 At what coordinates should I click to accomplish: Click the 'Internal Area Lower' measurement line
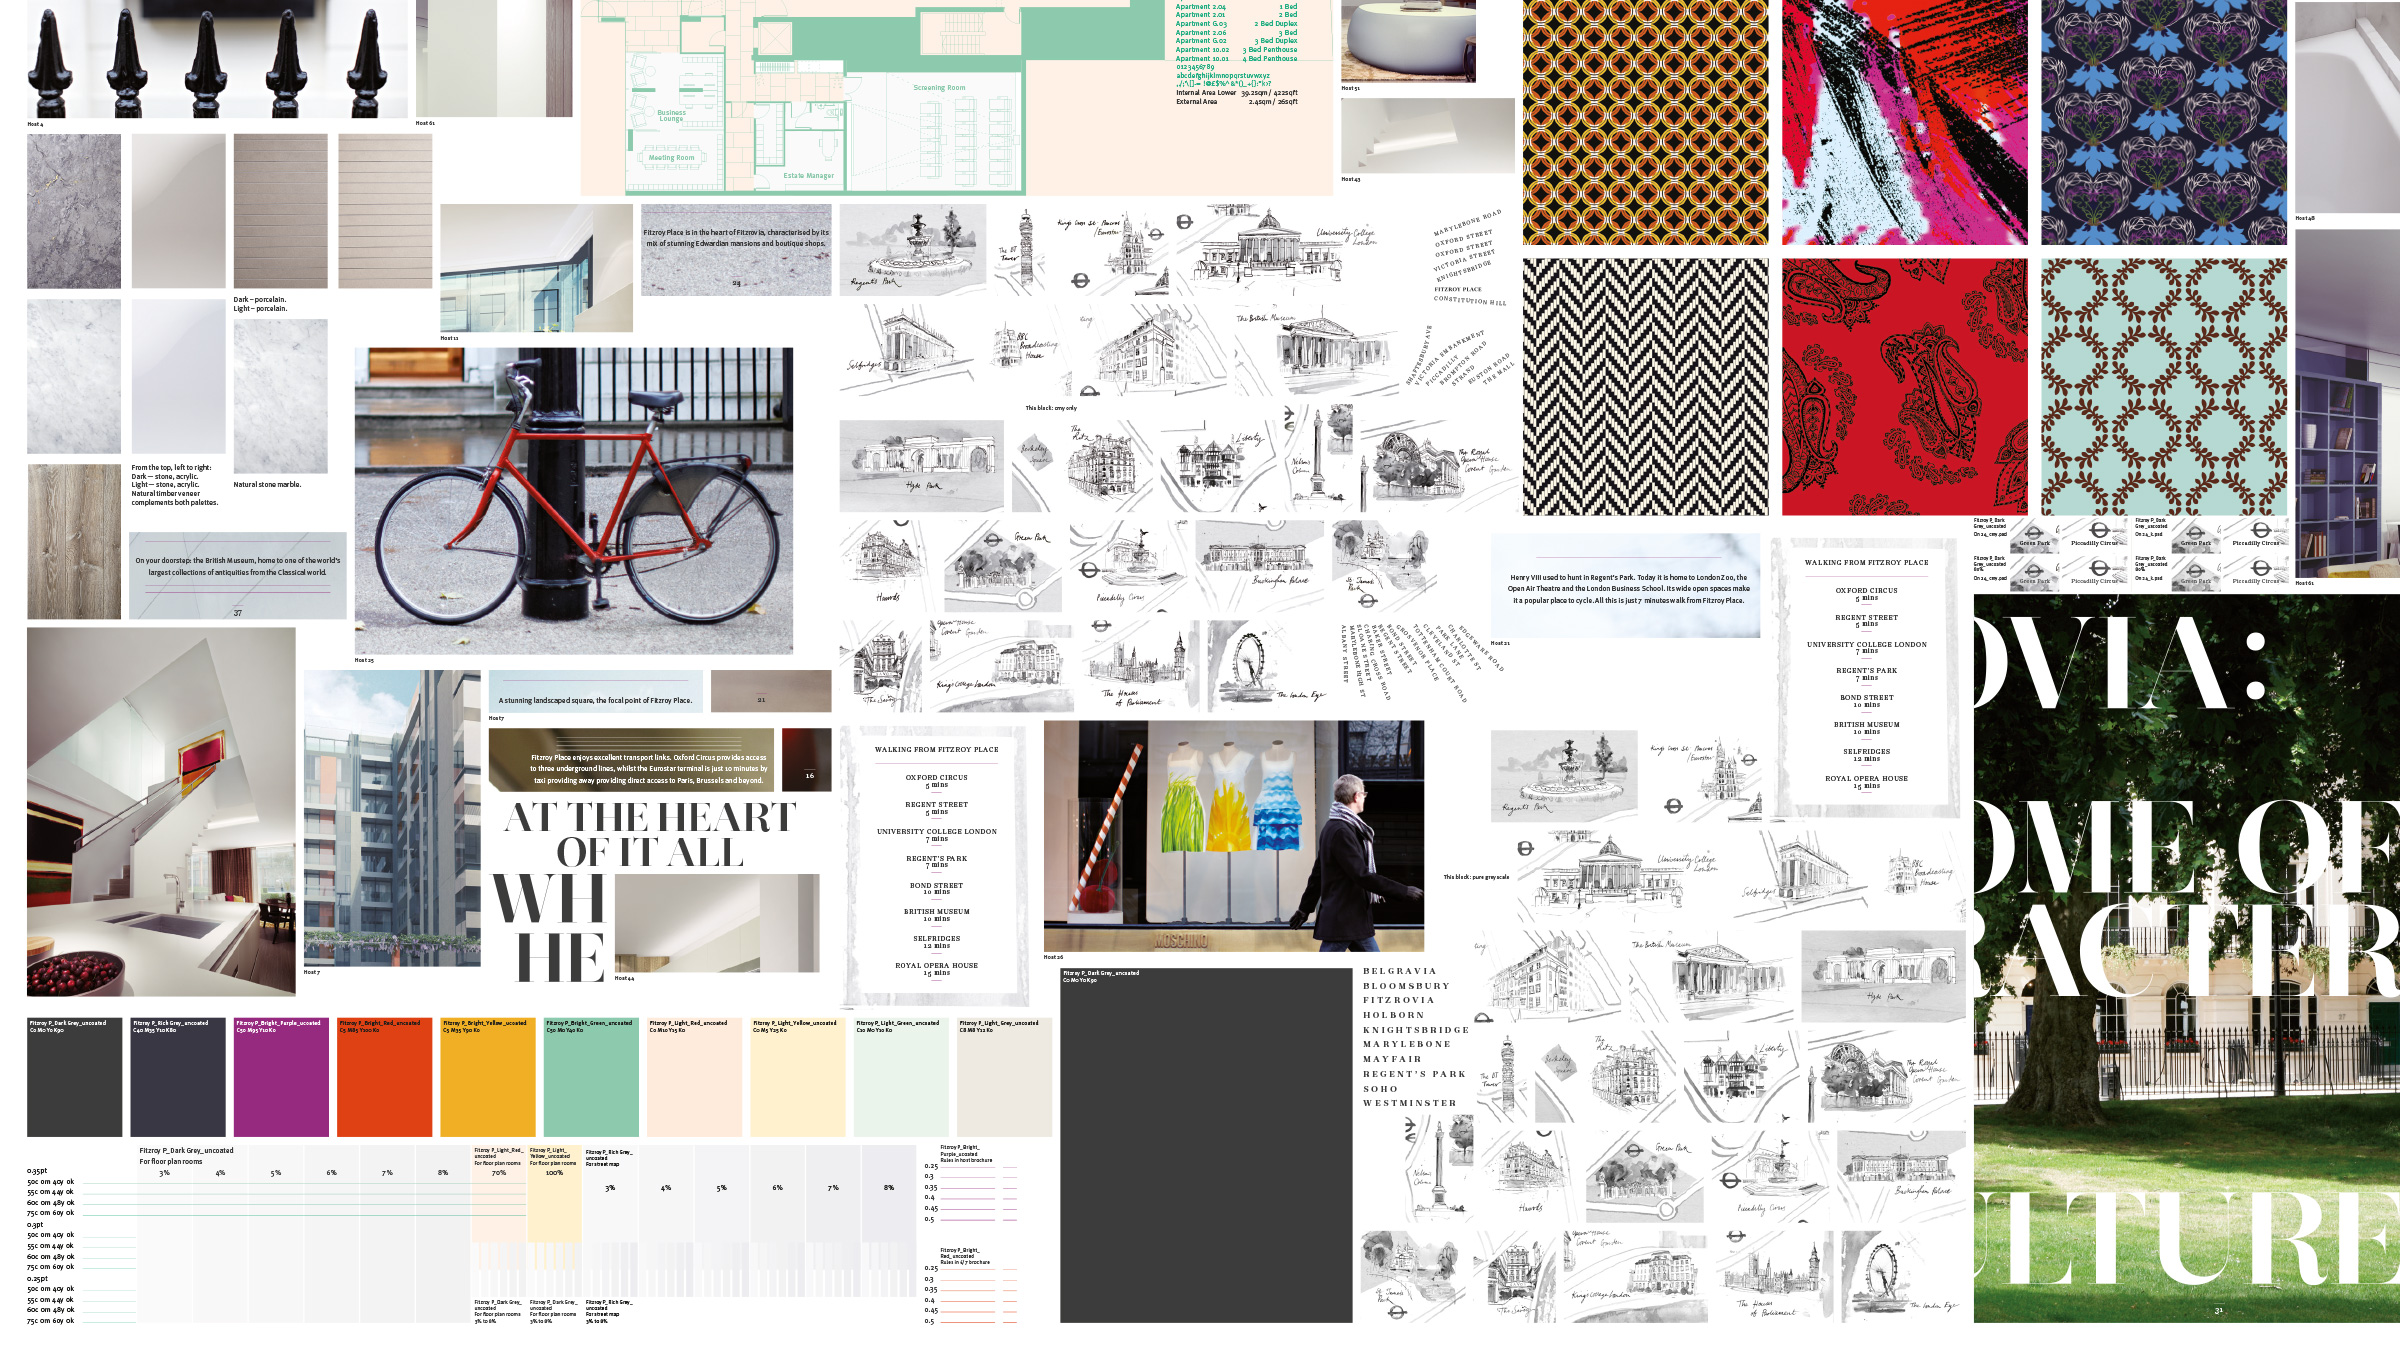[x=1236, y=92]
